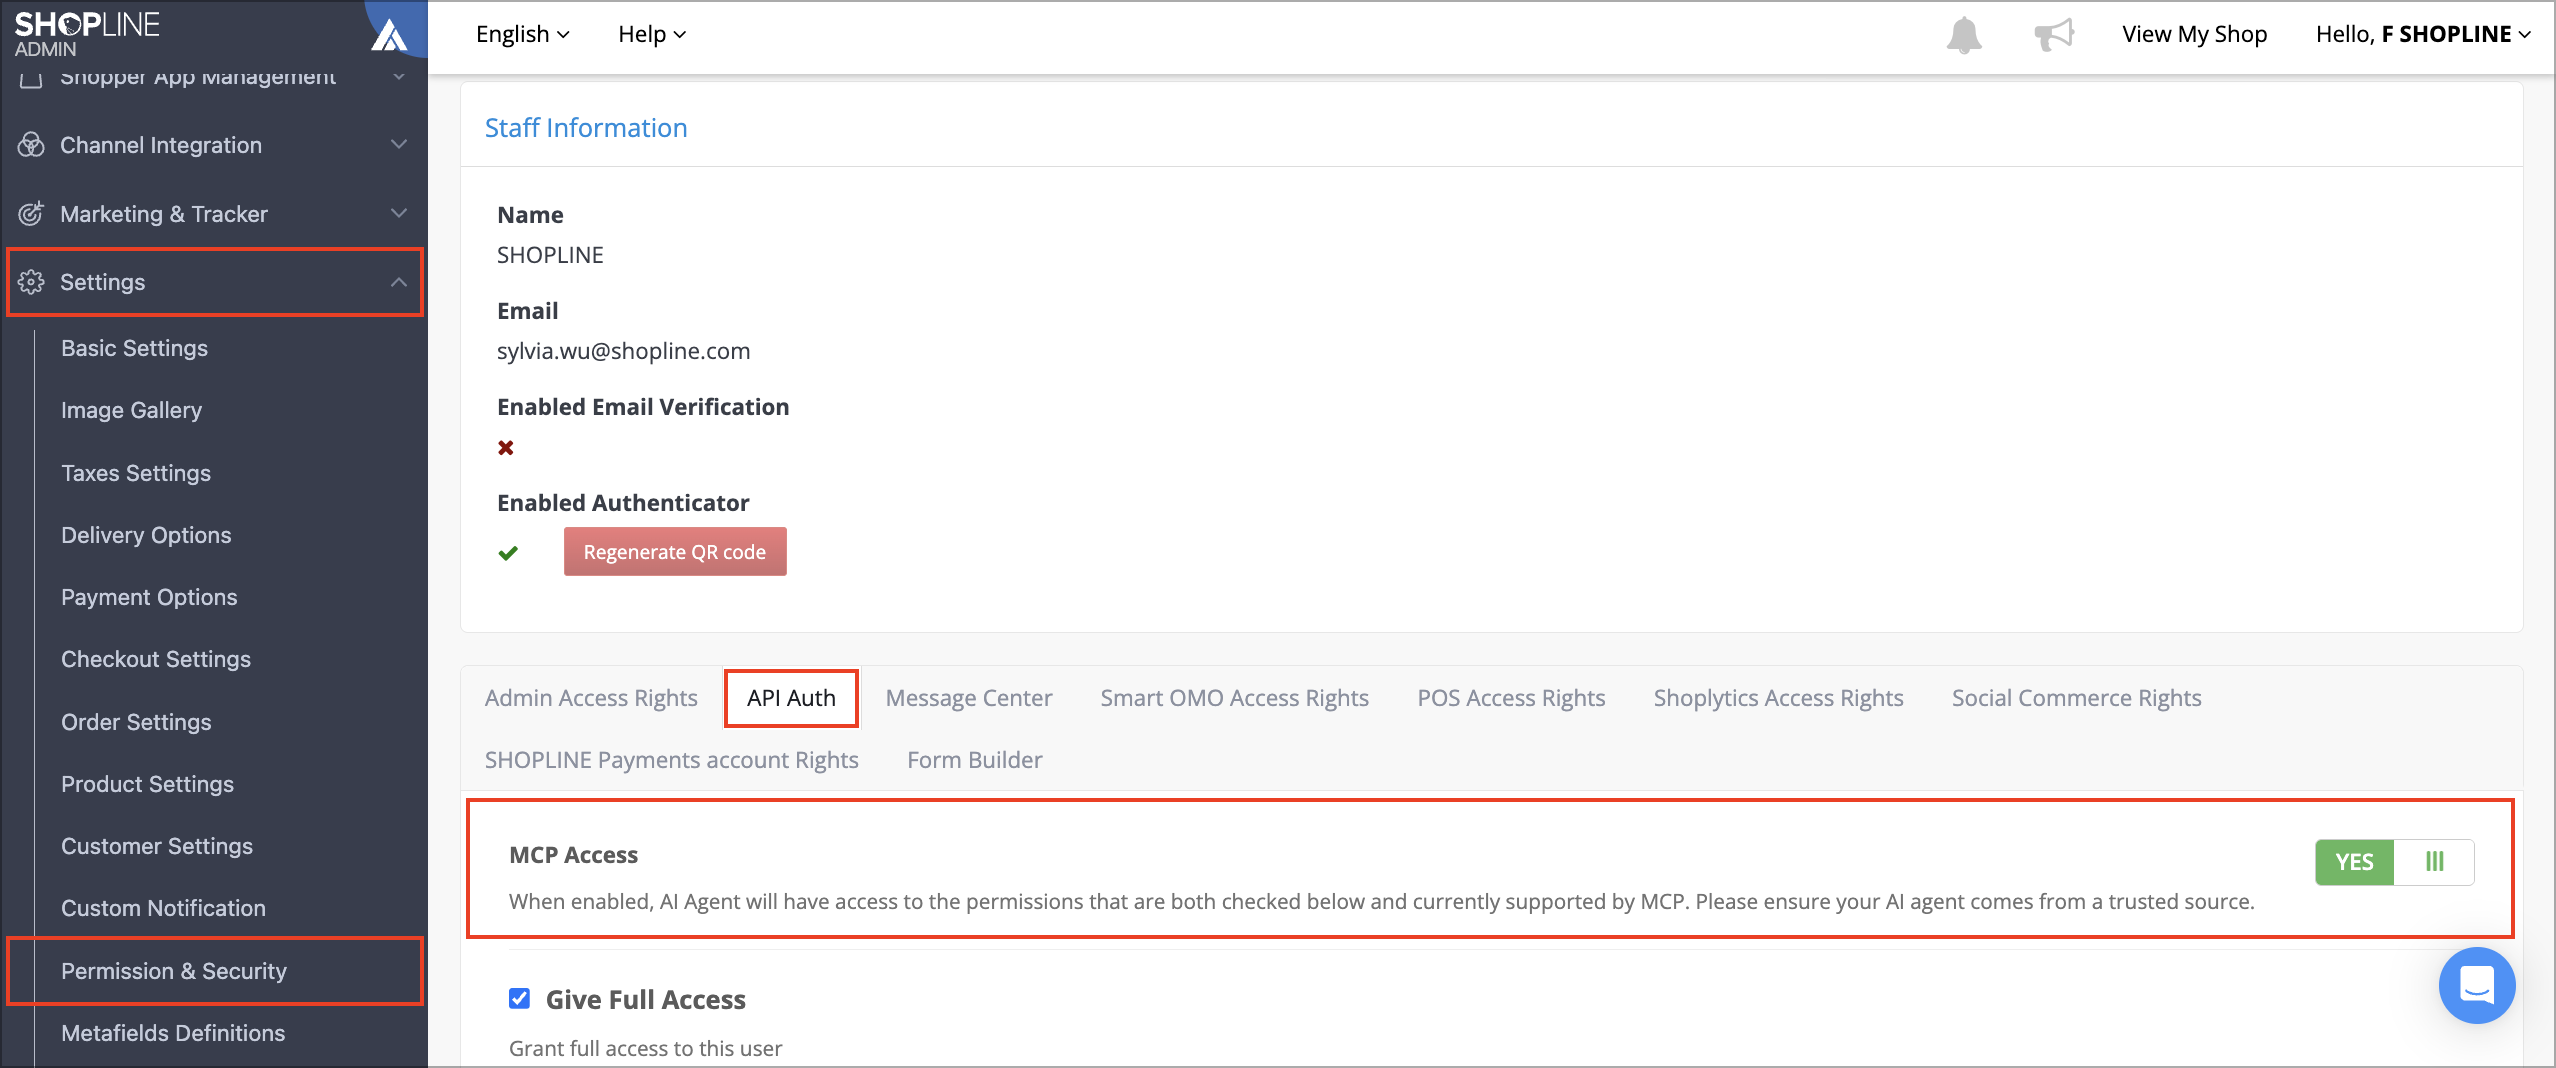Open the English language dropdown

click(522, 34)
